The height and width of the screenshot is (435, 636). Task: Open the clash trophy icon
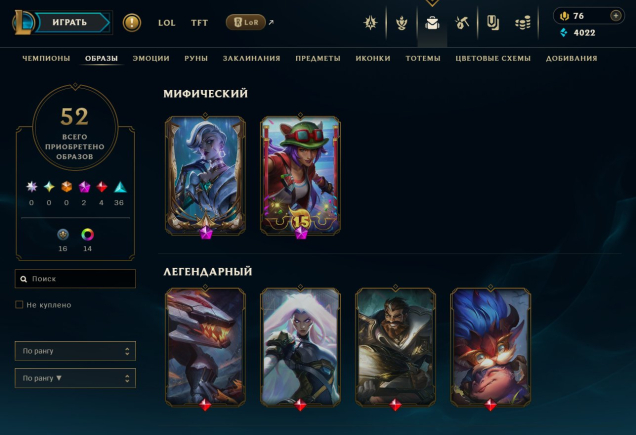[402, 23]
